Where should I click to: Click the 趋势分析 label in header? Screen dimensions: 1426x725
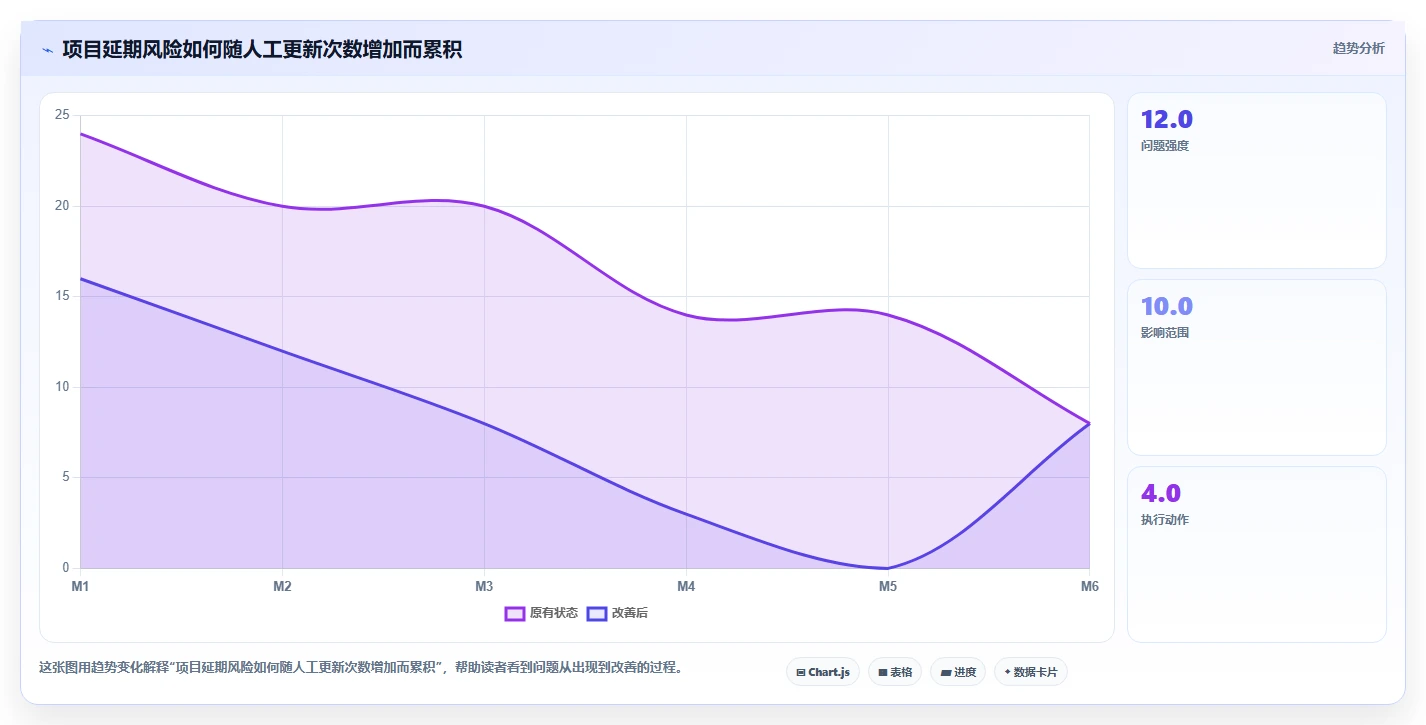click(1359, 48)
